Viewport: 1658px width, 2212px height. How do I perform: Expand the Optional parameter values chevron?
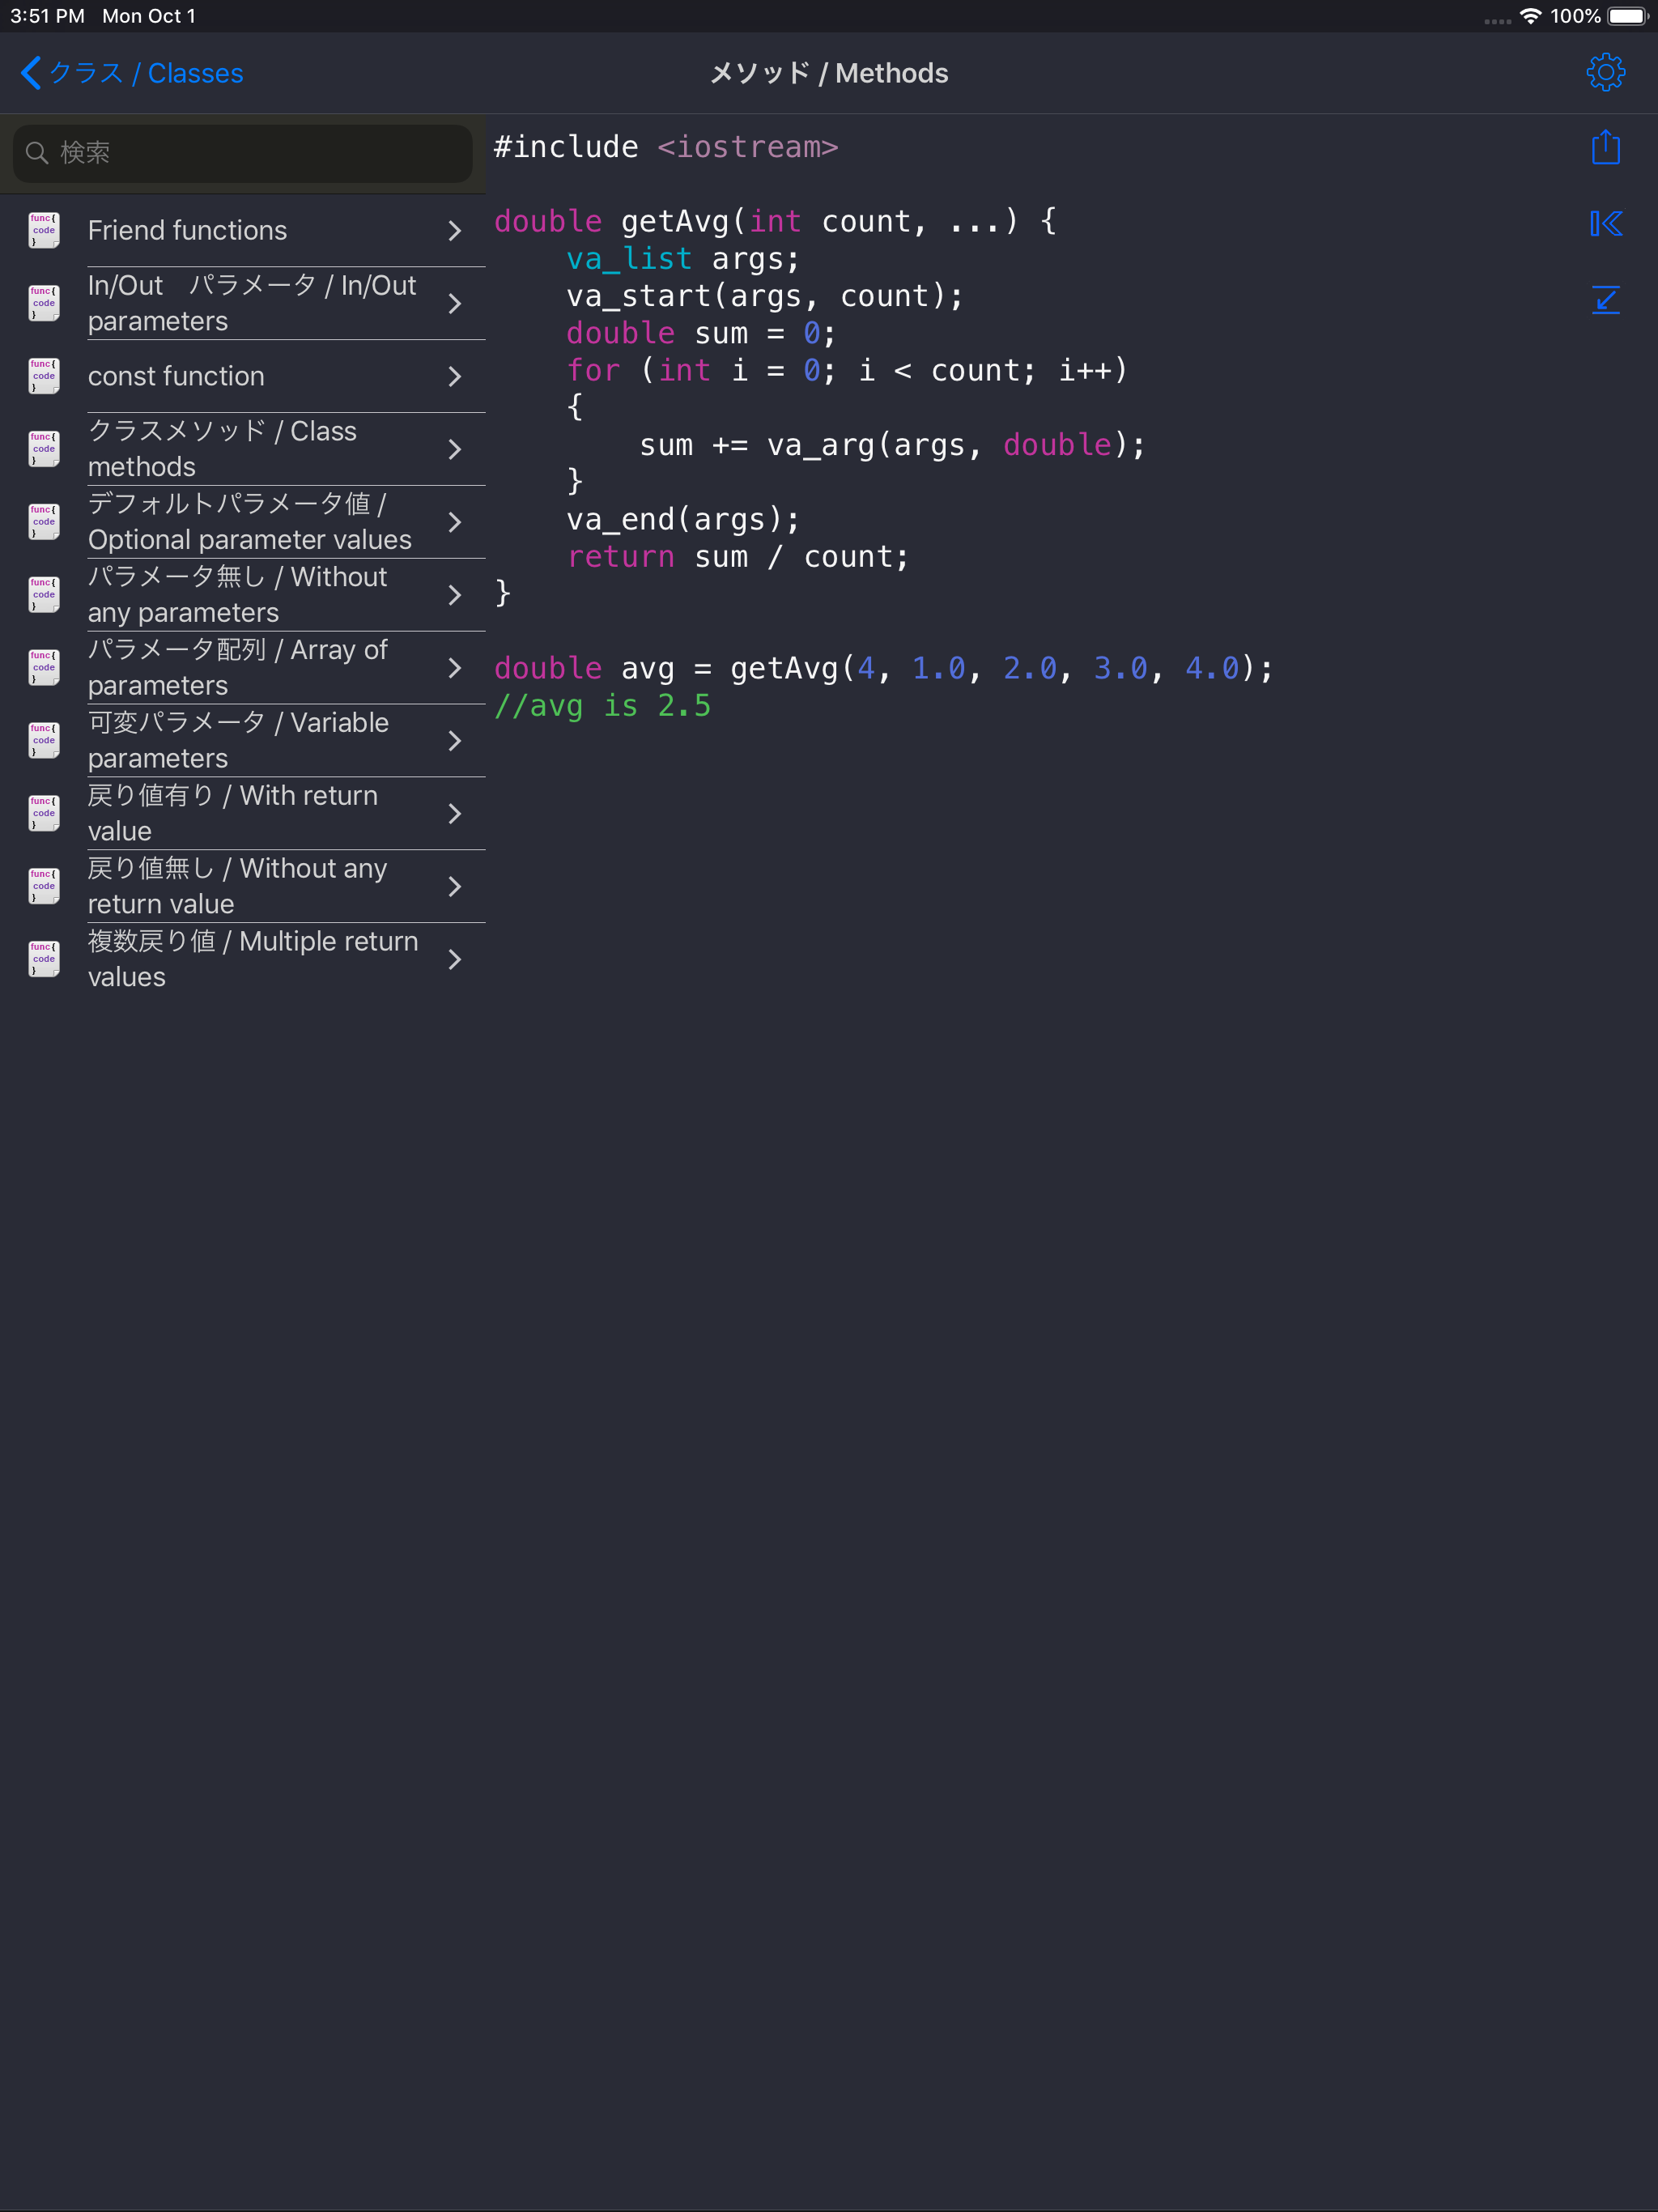456,521
